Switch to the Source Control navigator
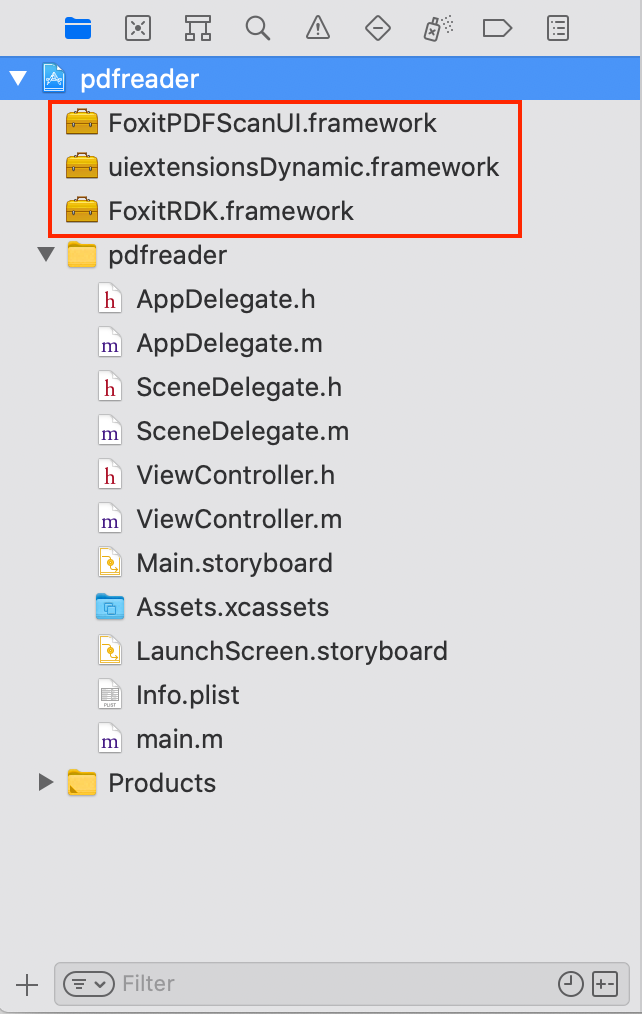The height and width of the screenshot is (1014, 642). (138, 28)
